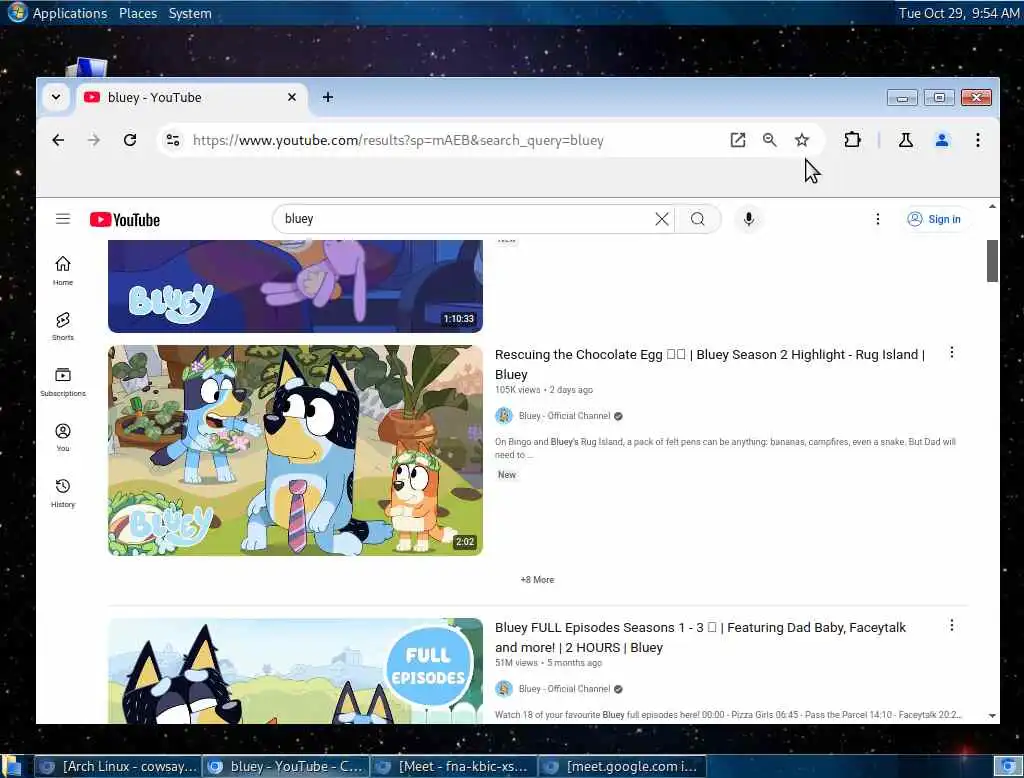Switch to Meet - fna-kbic taskbar window
The width and height of the screenshot is (1024, 778).
[454, 766]
